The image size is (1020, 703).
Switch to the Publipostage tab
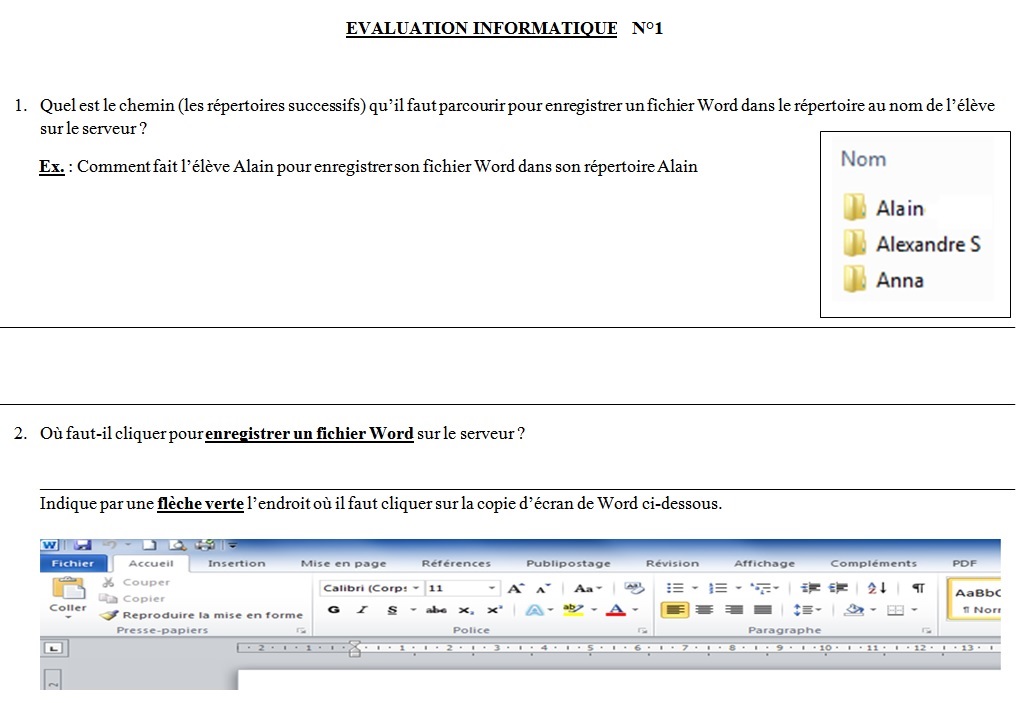click(569, 563)
